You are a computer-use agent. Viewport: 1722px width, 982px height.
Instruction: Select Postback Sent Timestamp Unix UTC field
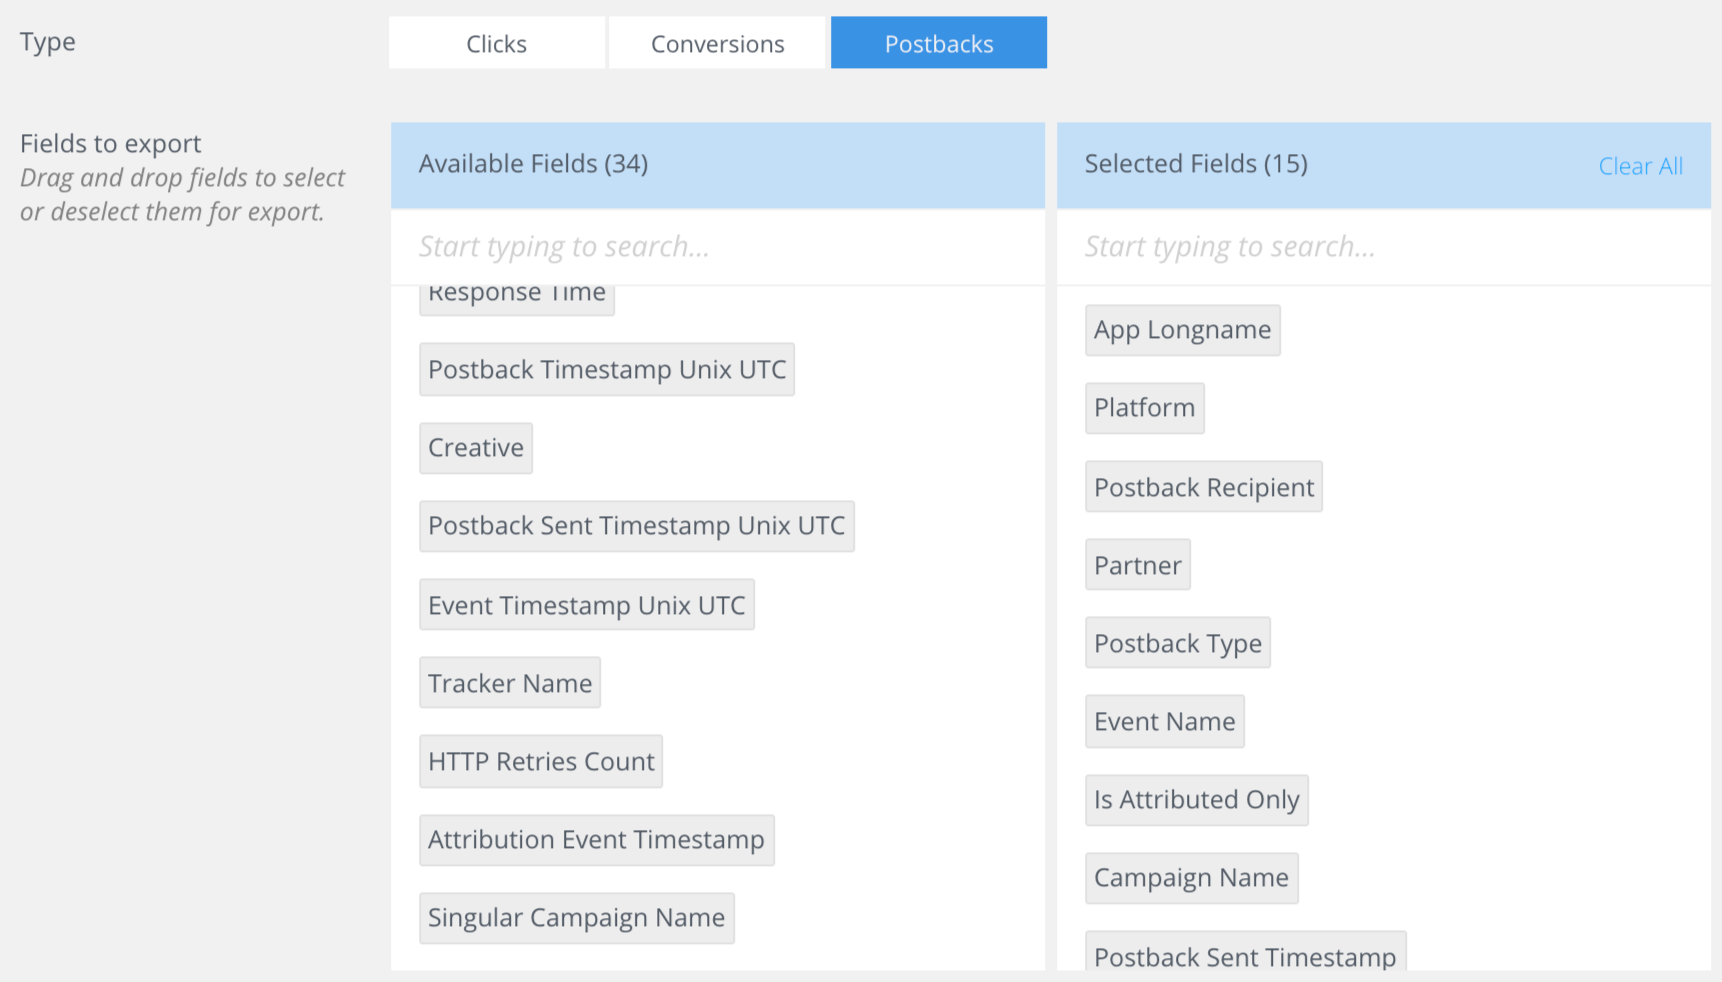point(637,526)
